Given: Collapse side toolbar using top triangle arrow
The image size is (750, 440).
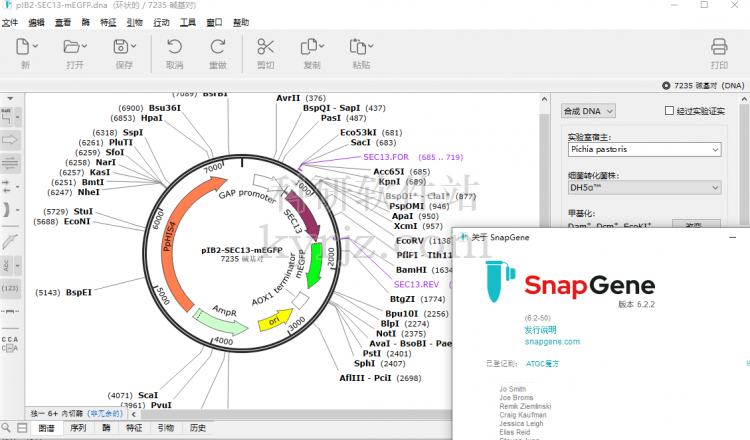Looking at the screenshot, I should (x=10, y=99).
